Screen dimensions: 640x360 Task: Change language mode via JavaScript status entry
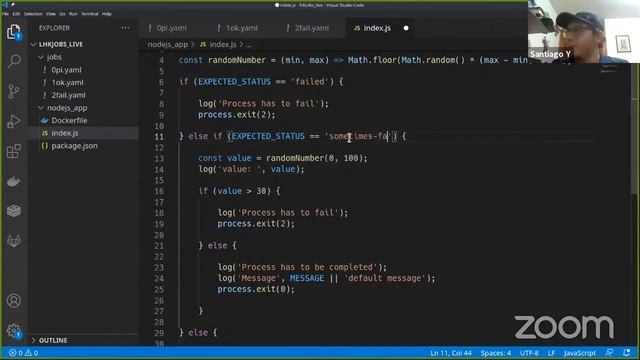[580, 353]
